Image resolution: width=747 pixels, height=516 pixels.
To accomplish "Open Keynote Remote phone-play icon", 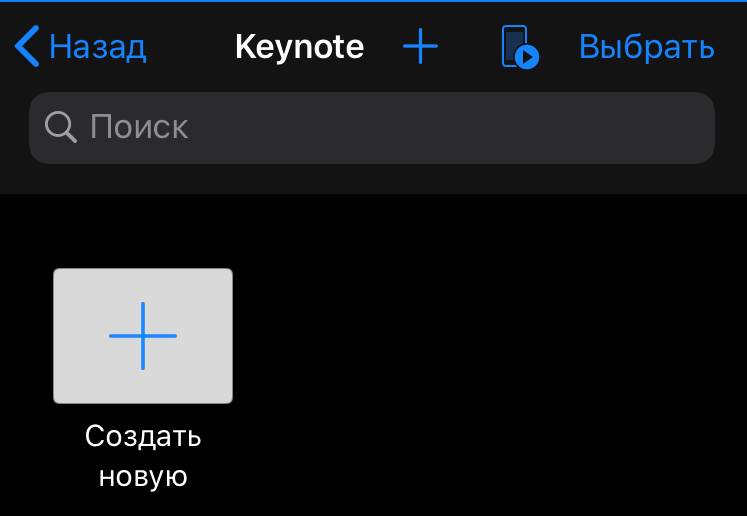I will 520,47.
